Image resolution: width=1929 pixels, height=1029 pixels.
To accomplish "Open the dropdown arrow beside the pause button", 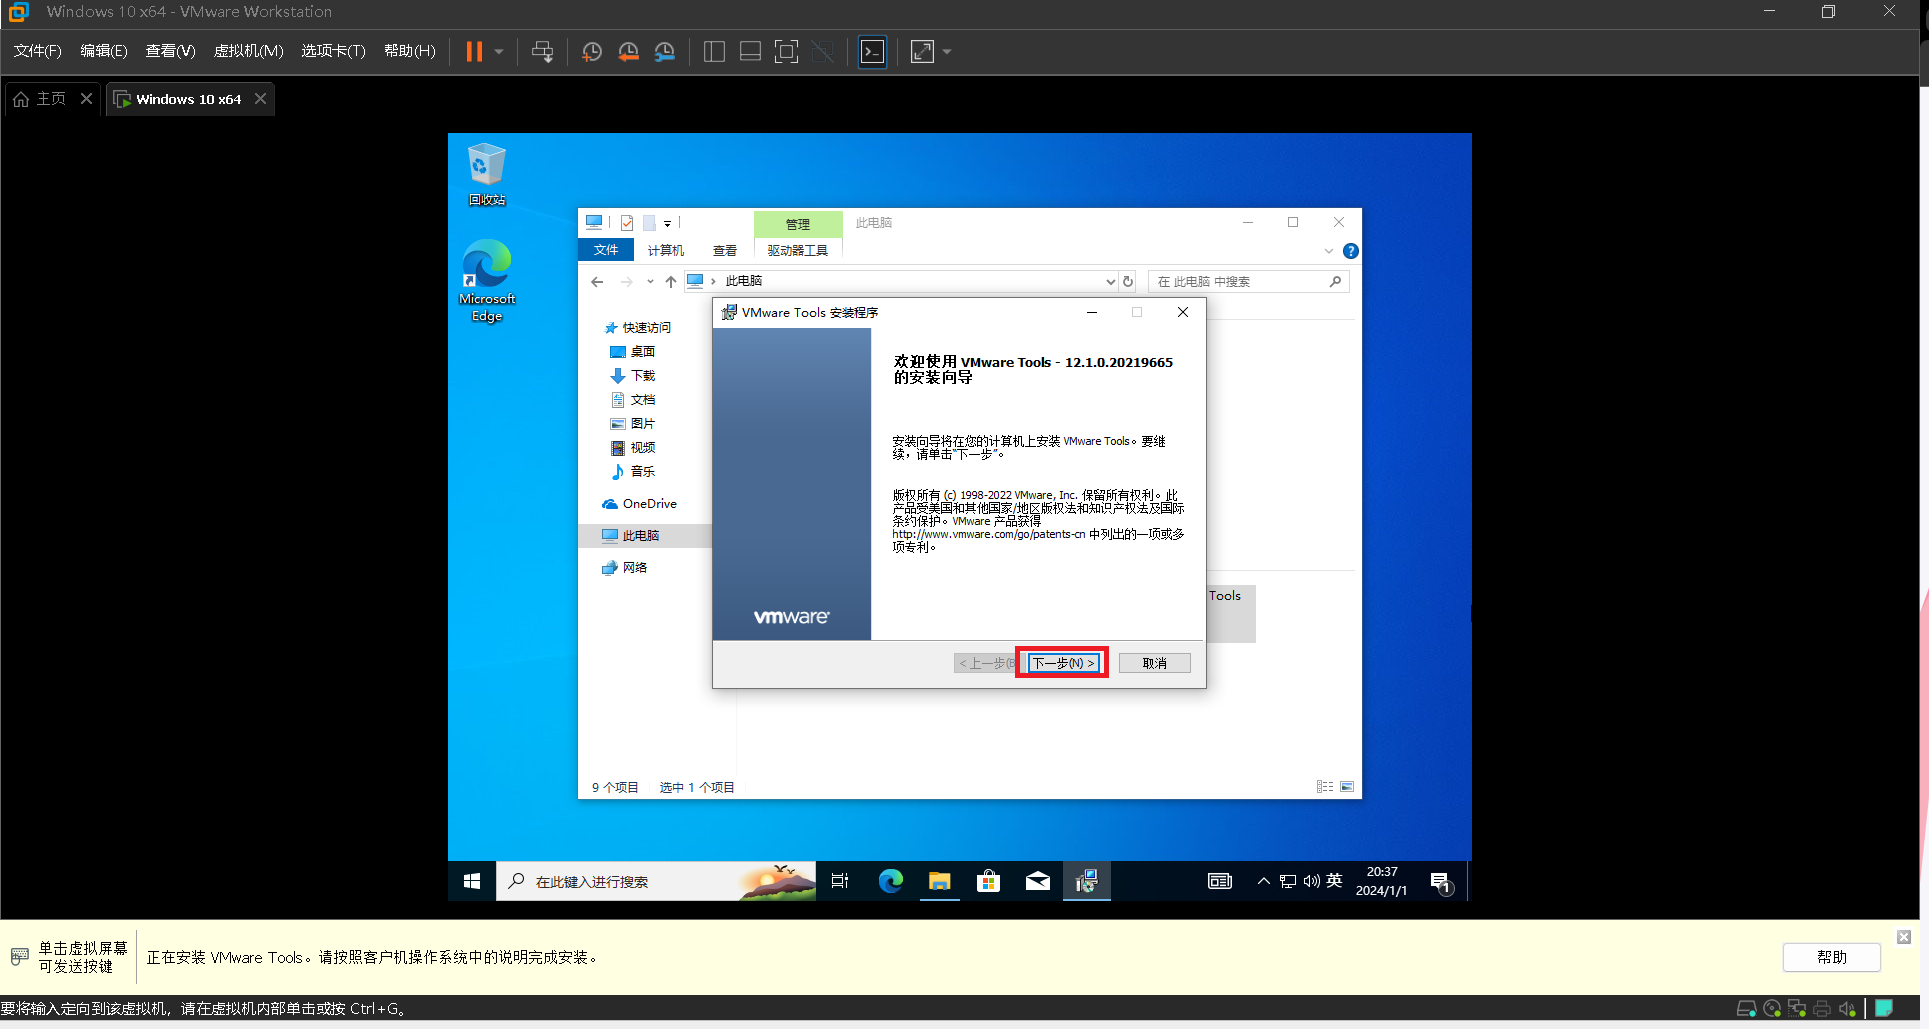I will [498, 51].
